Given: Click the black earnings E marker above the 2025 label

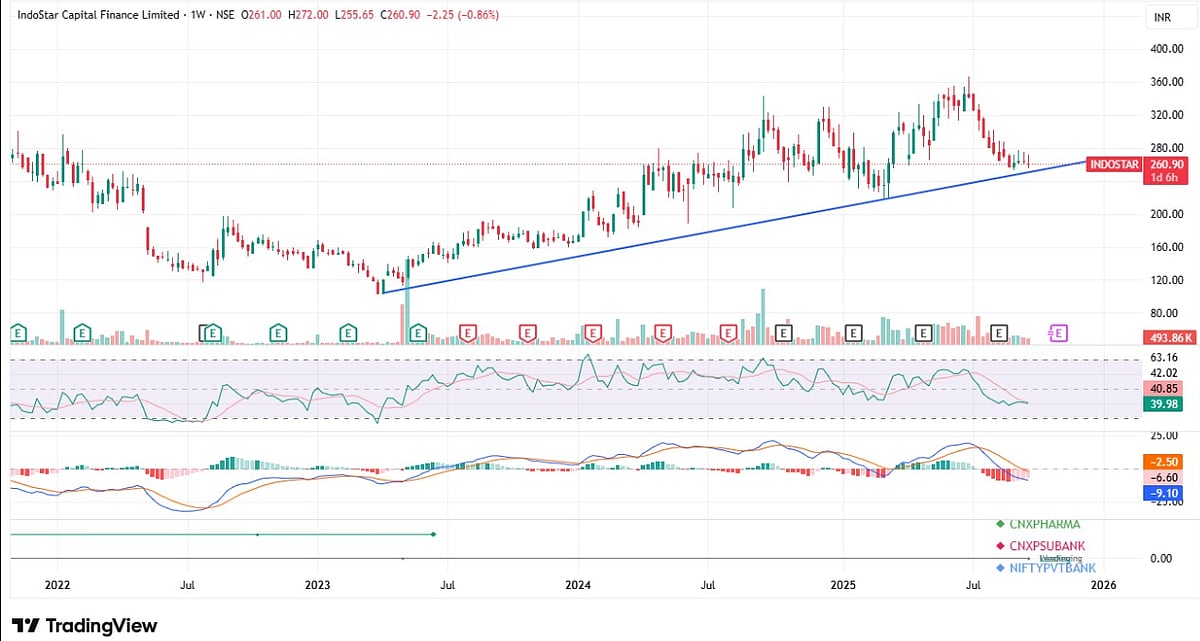Looking at the screenshot, I should (854, 332).
